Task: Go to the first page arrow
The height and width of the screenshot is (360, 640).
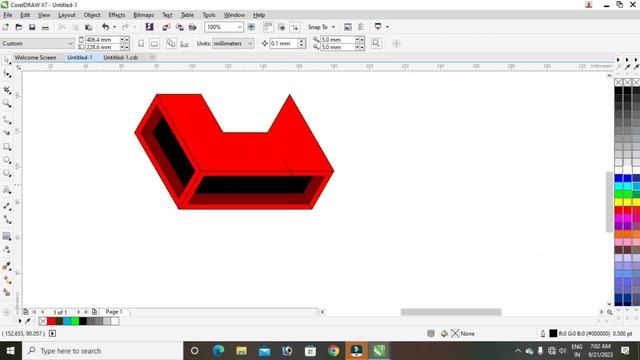Action: 34,312
